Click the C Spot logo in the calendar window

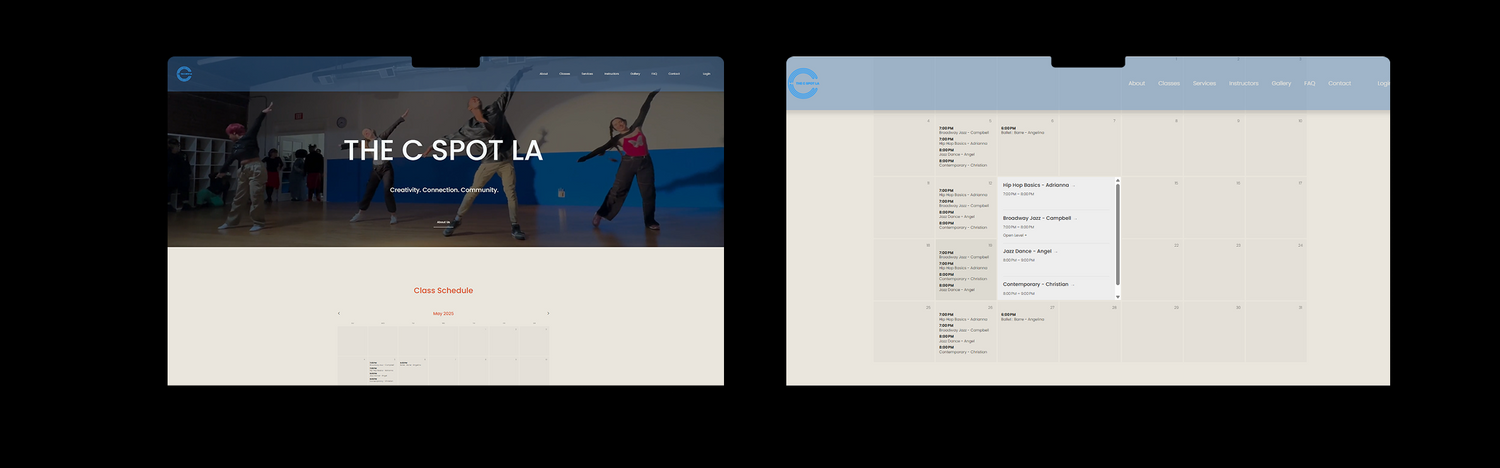point(803,84)
